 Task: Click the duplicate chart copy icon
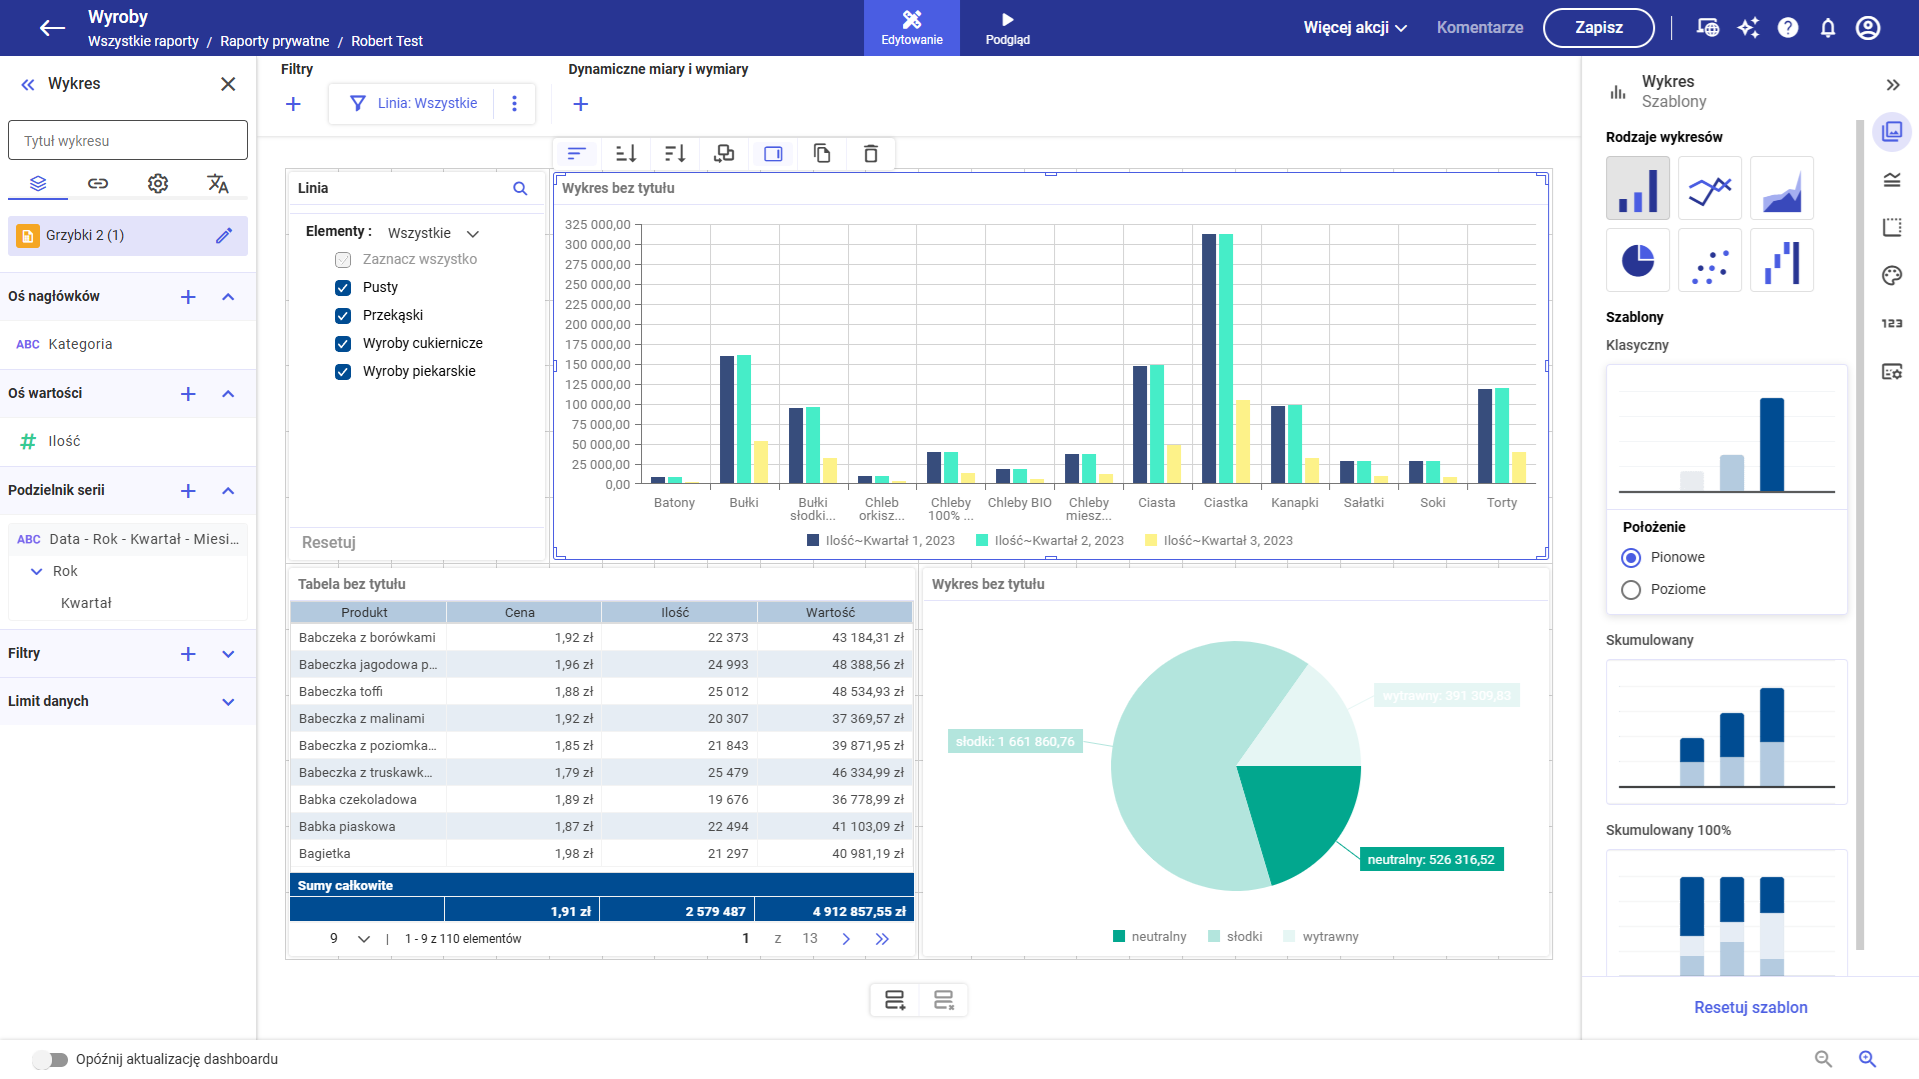tap(821, 153)
